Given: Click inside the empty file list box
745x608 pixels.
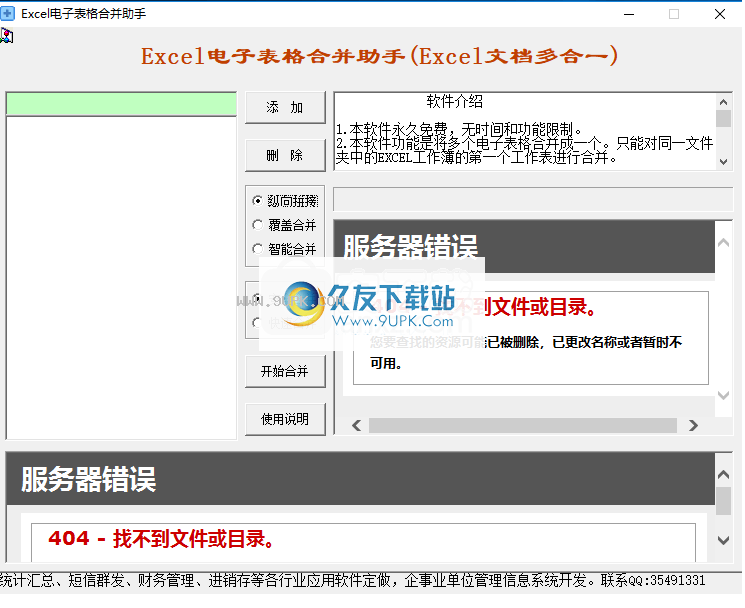Looking at the screenshot, I should 121,278.
